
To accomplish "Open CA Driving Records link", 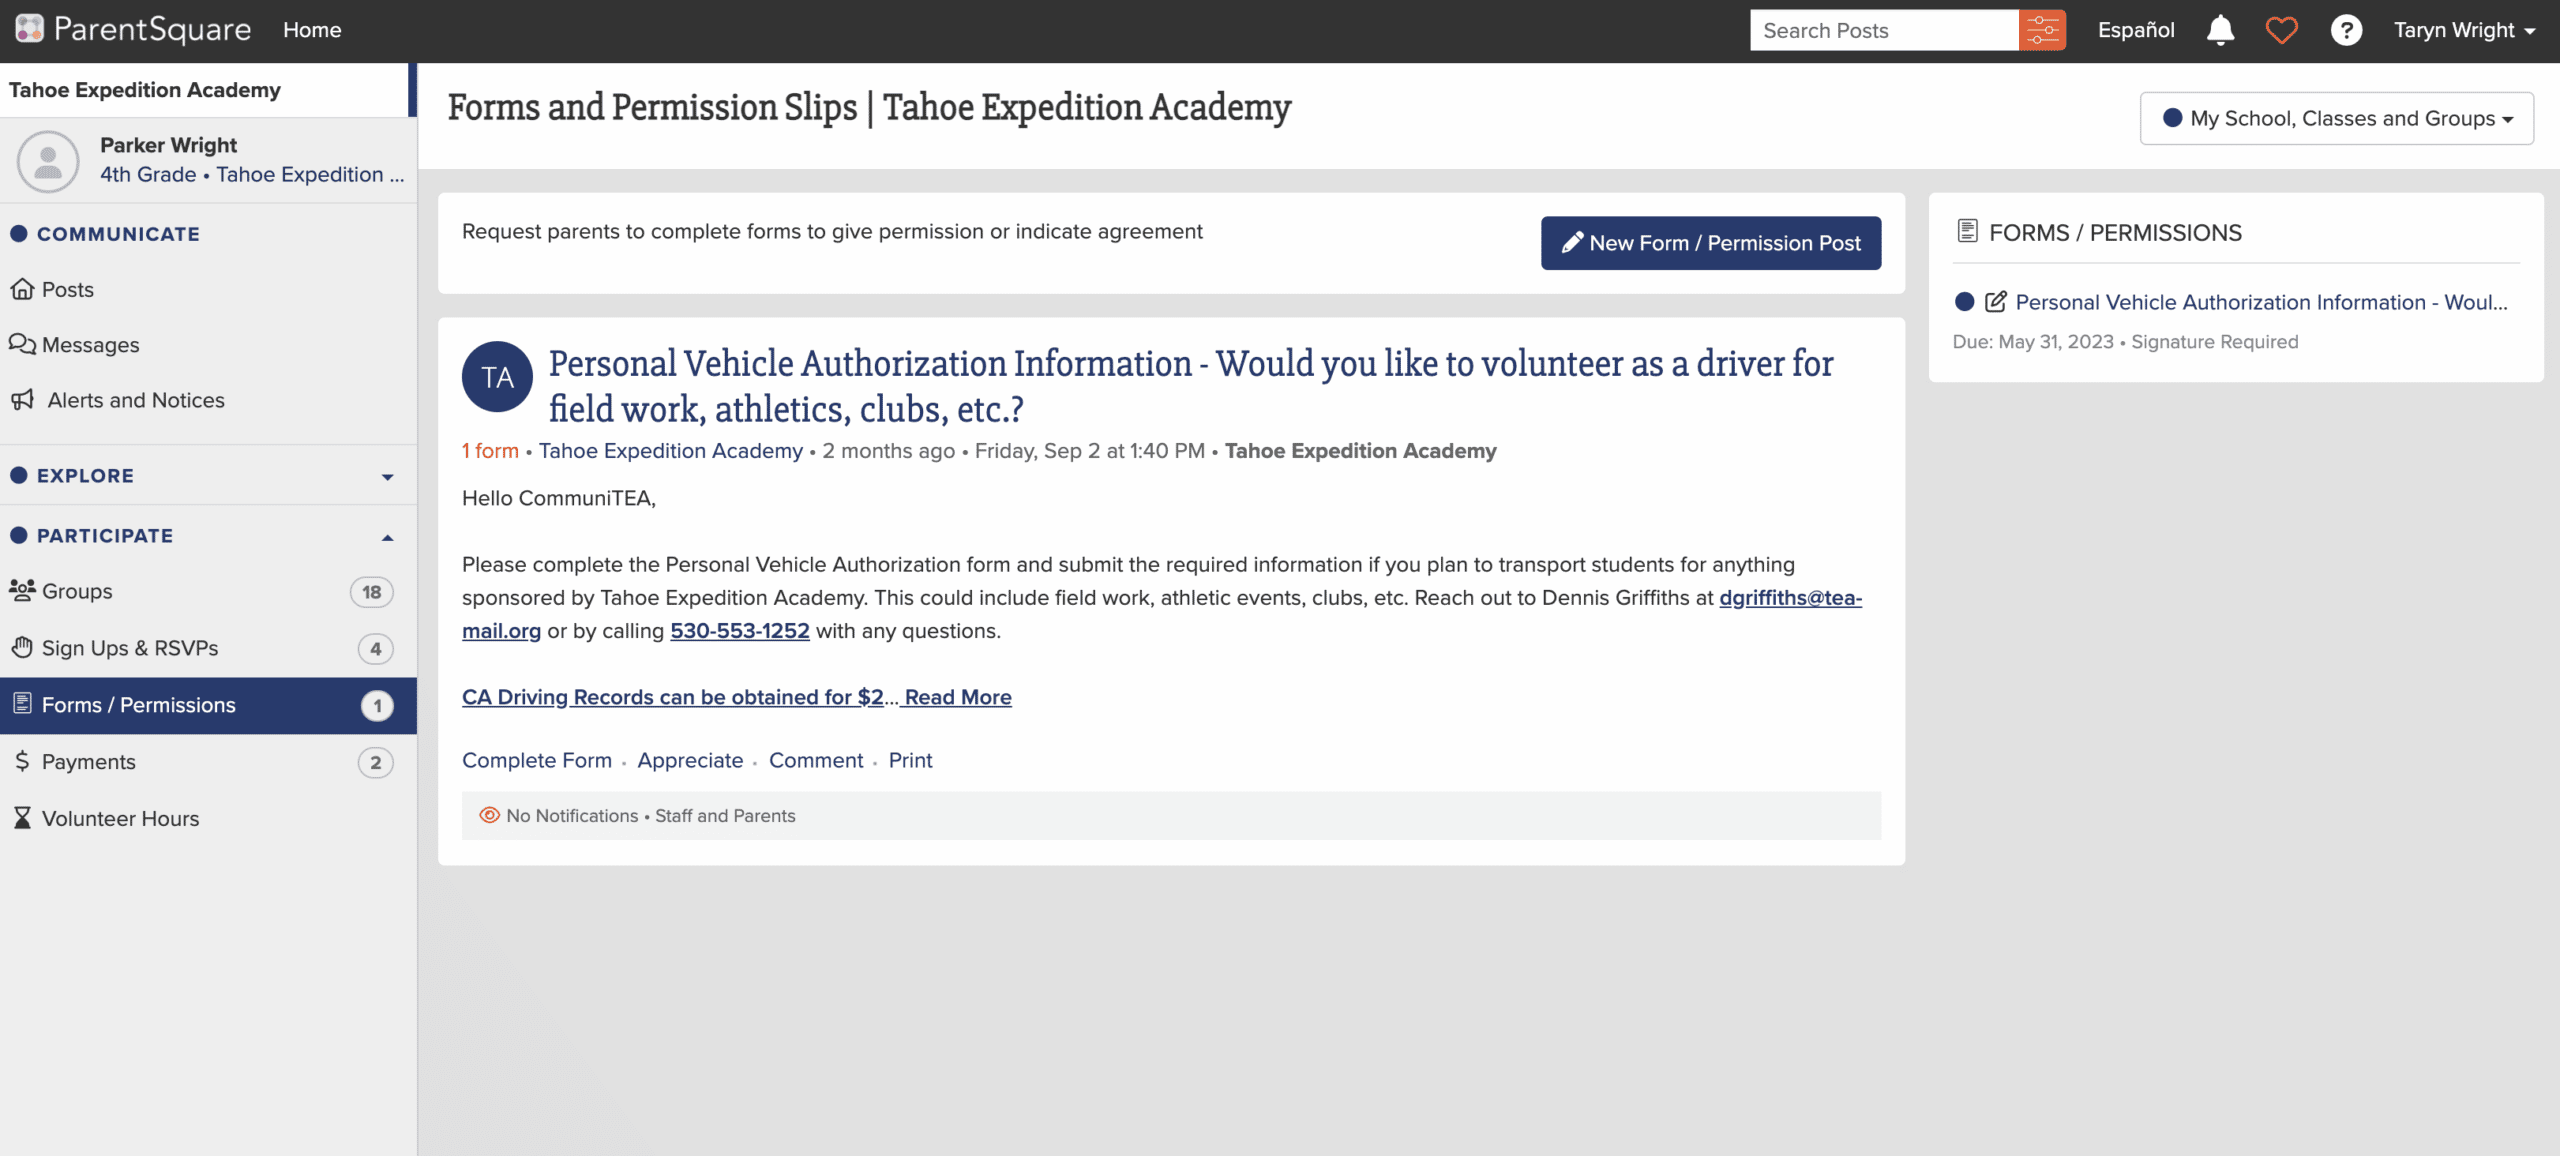I will coord(672,697).
